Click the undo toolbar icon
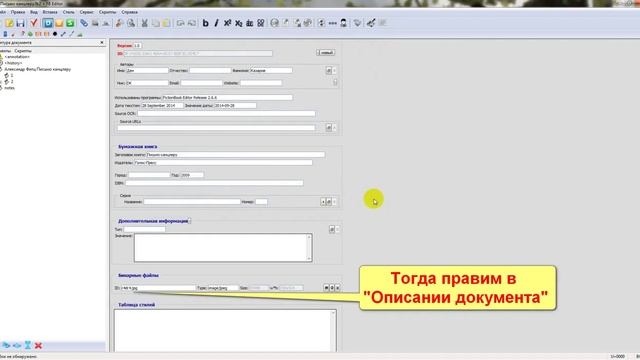Screen dimensions: 640x360 click(x=180, y=23)
